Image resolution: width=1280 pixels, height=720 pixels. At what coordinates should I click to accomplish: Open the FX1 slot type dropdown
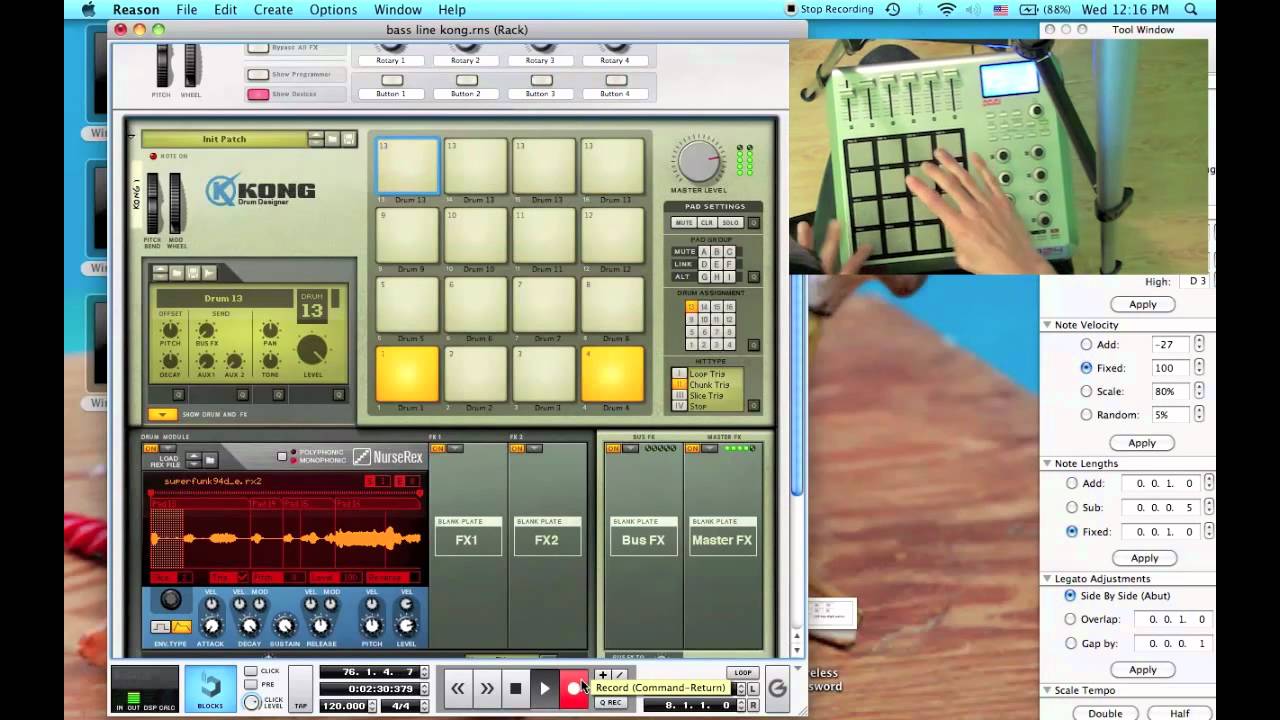click(455, 449)
